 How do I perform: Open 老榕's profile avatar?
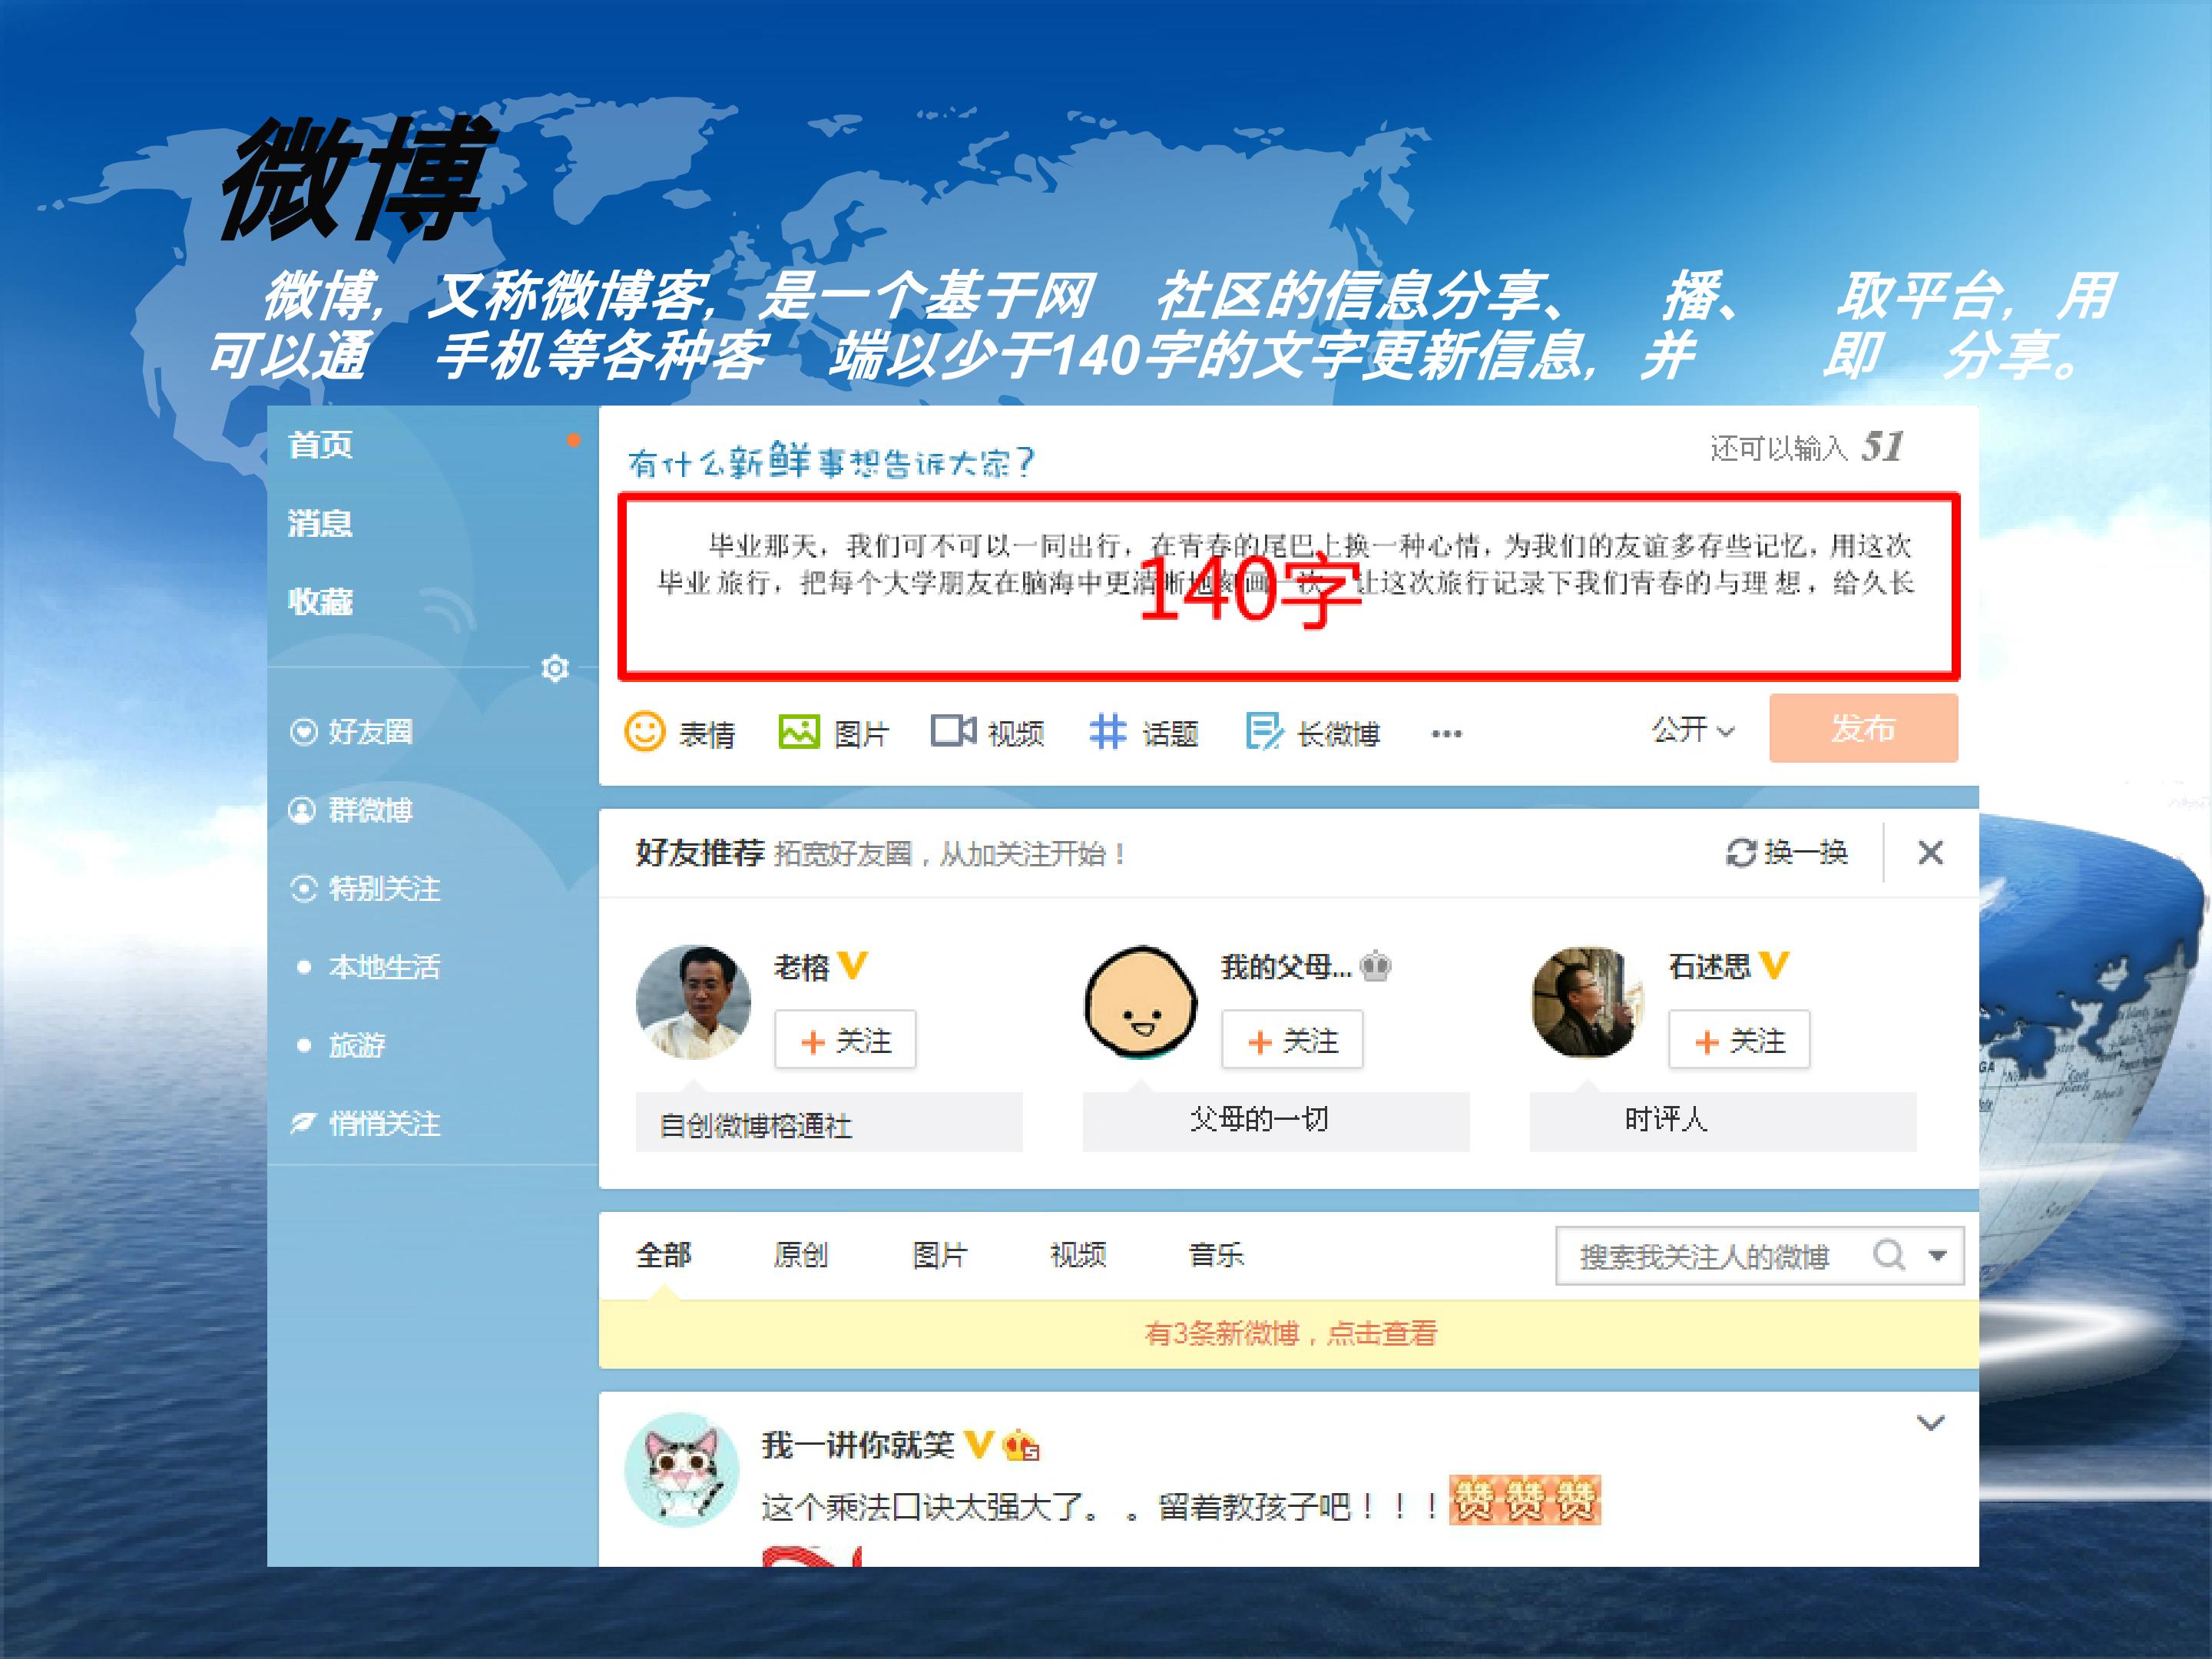pos(693,1002)
